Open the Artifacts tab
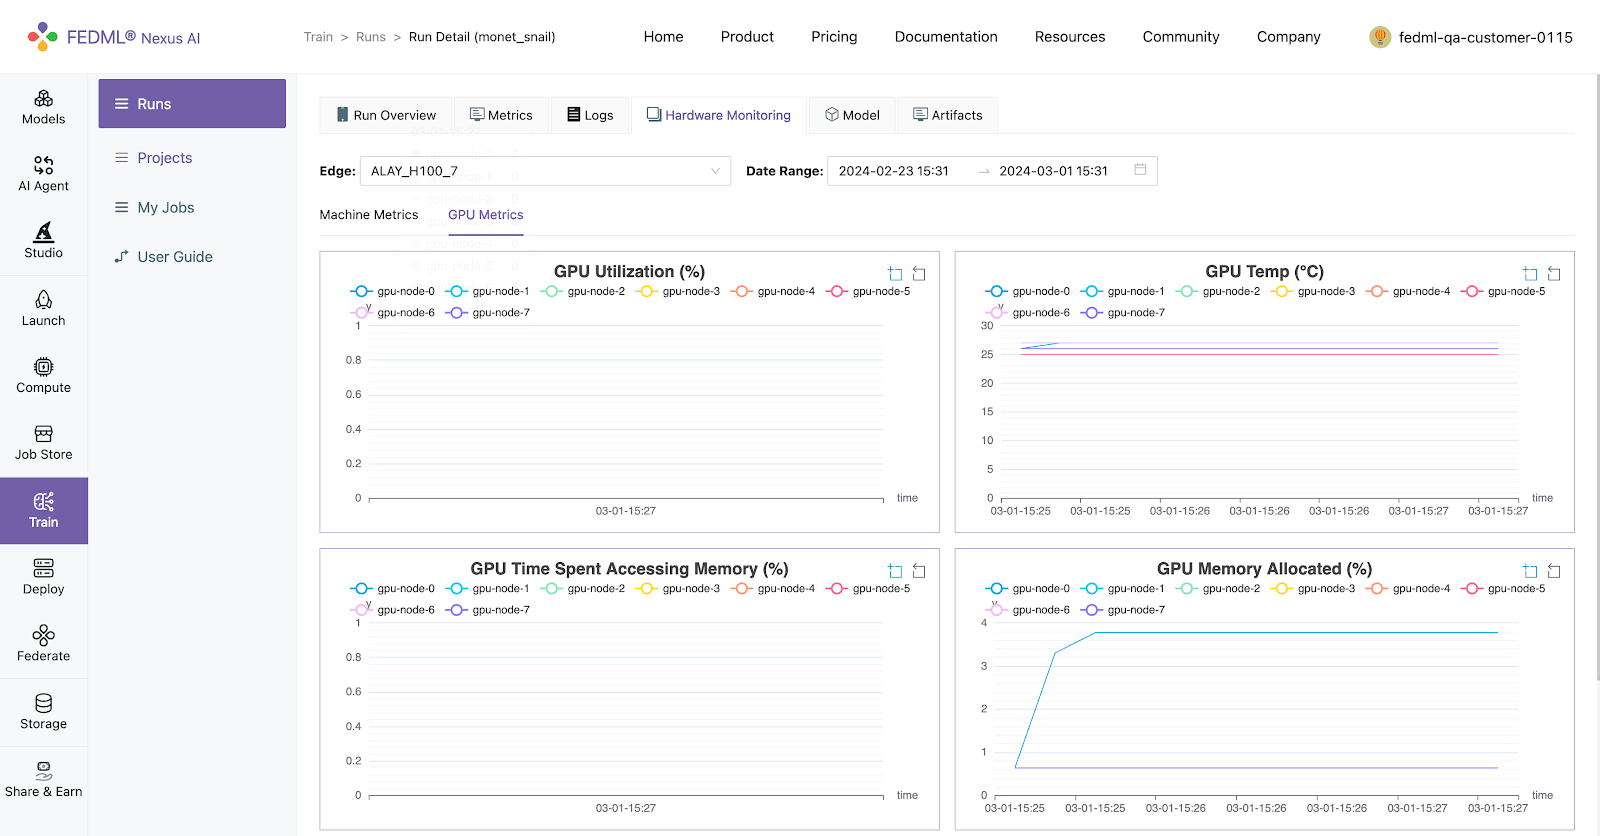The height and width of the screenshot is (836, 1600). pyautogui.click(x=947, y=115)
